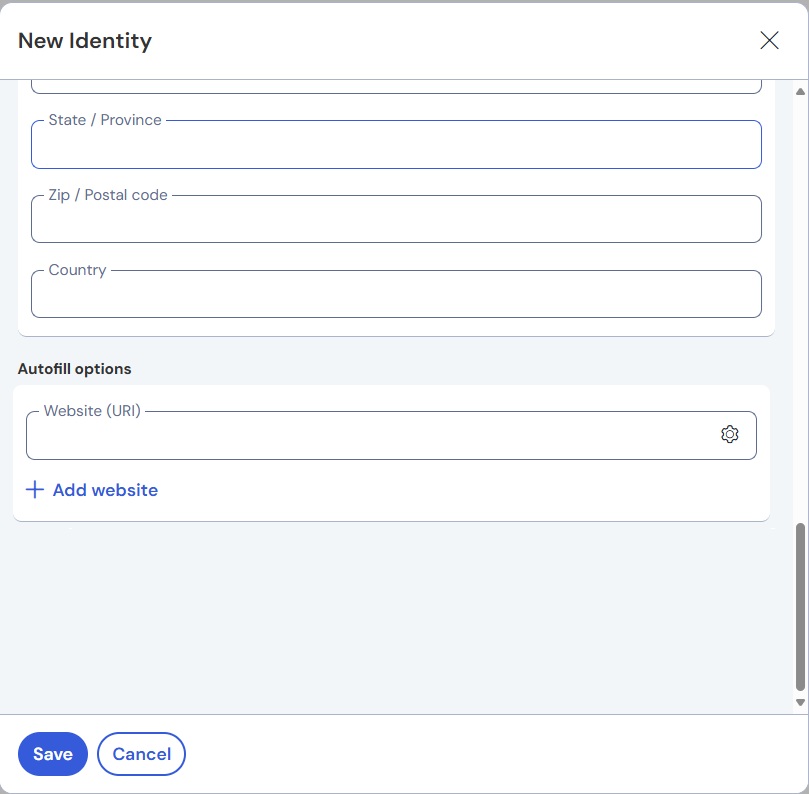Screen dimensions: 809x794
Task: Click the New Identity dialog title
Action: 85,41
